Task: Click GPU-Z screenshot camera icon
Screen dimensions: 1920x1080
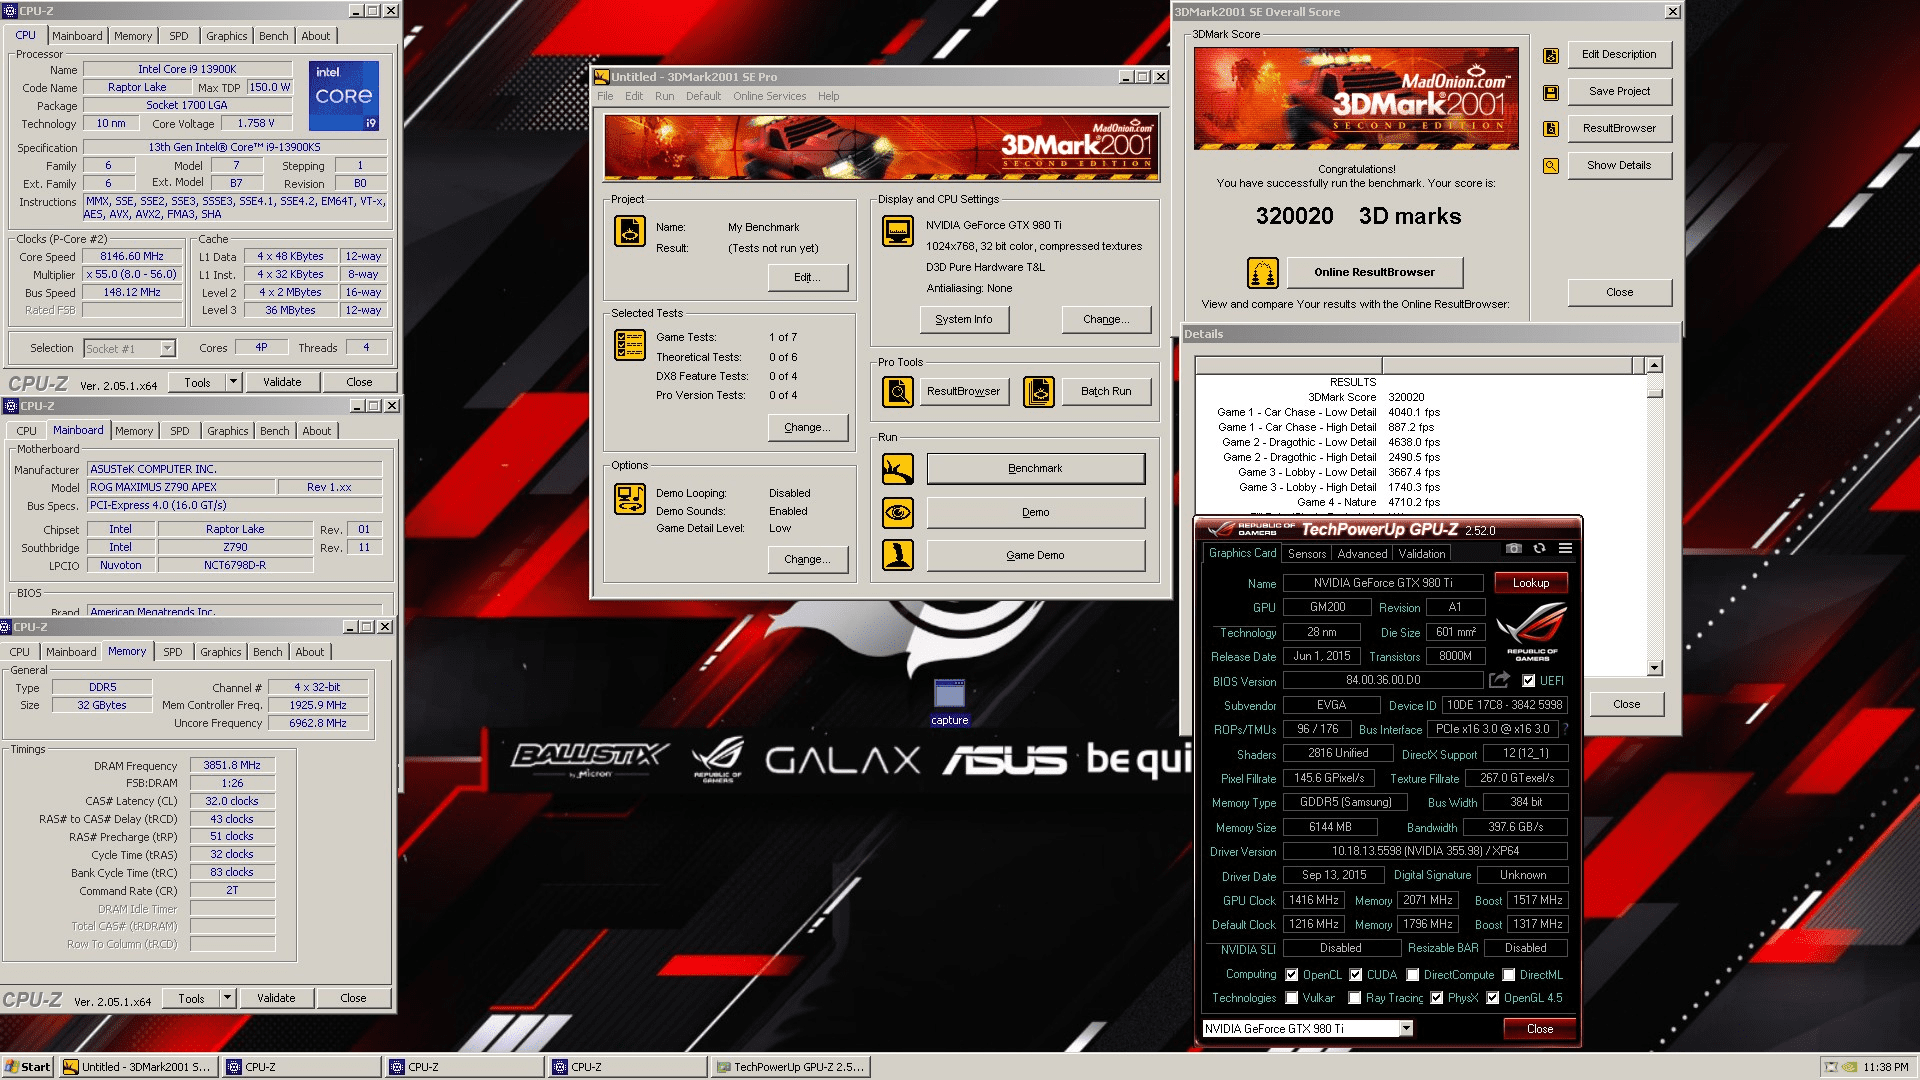Action: (1513, 548)
